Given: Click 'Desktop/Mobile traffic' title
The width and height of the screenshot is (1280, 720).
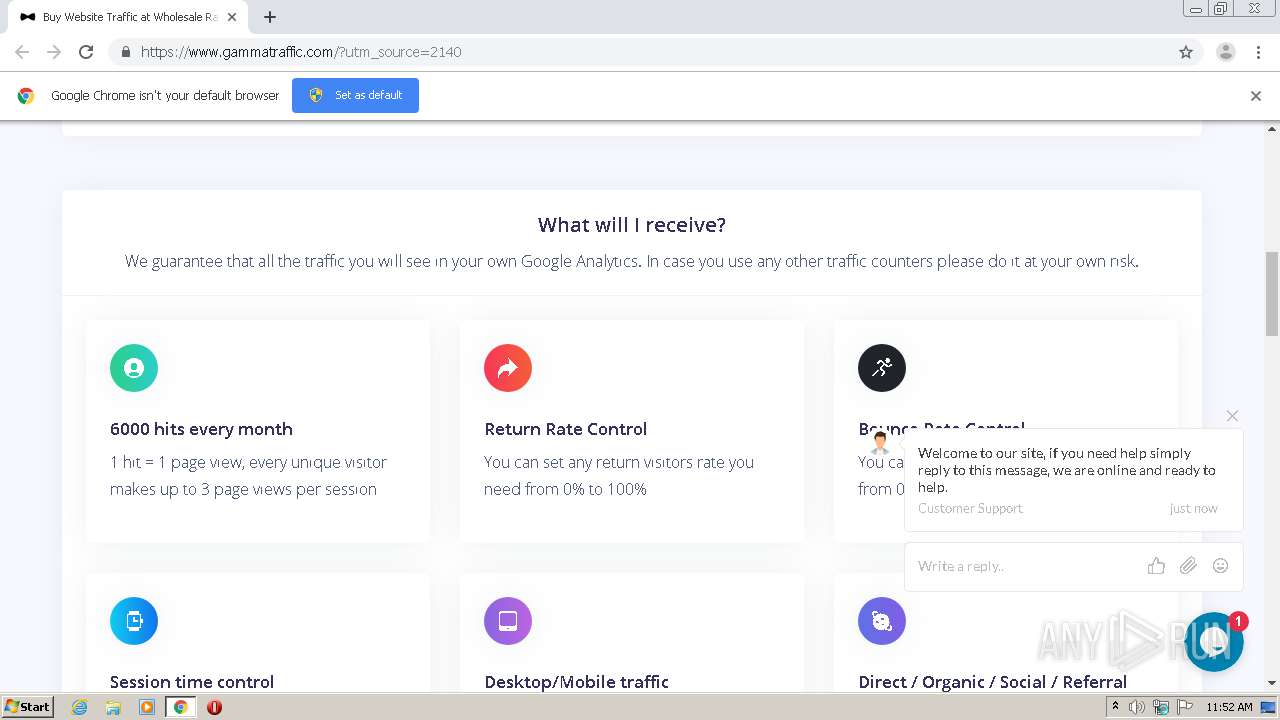Looking at the screenshot, I should pyautogui.click(x=576, y=682).
